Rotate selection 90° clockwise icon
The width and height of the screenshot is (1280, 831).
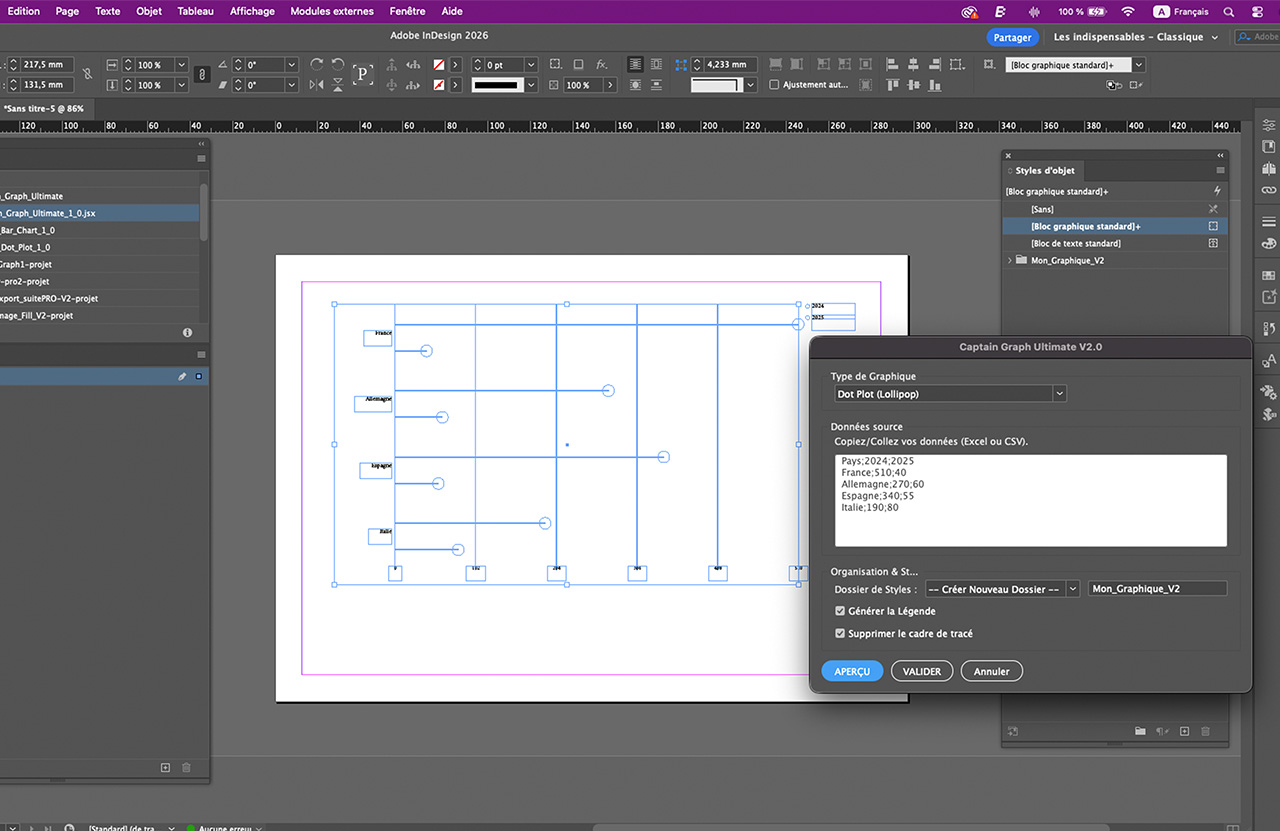pos(317,65)
